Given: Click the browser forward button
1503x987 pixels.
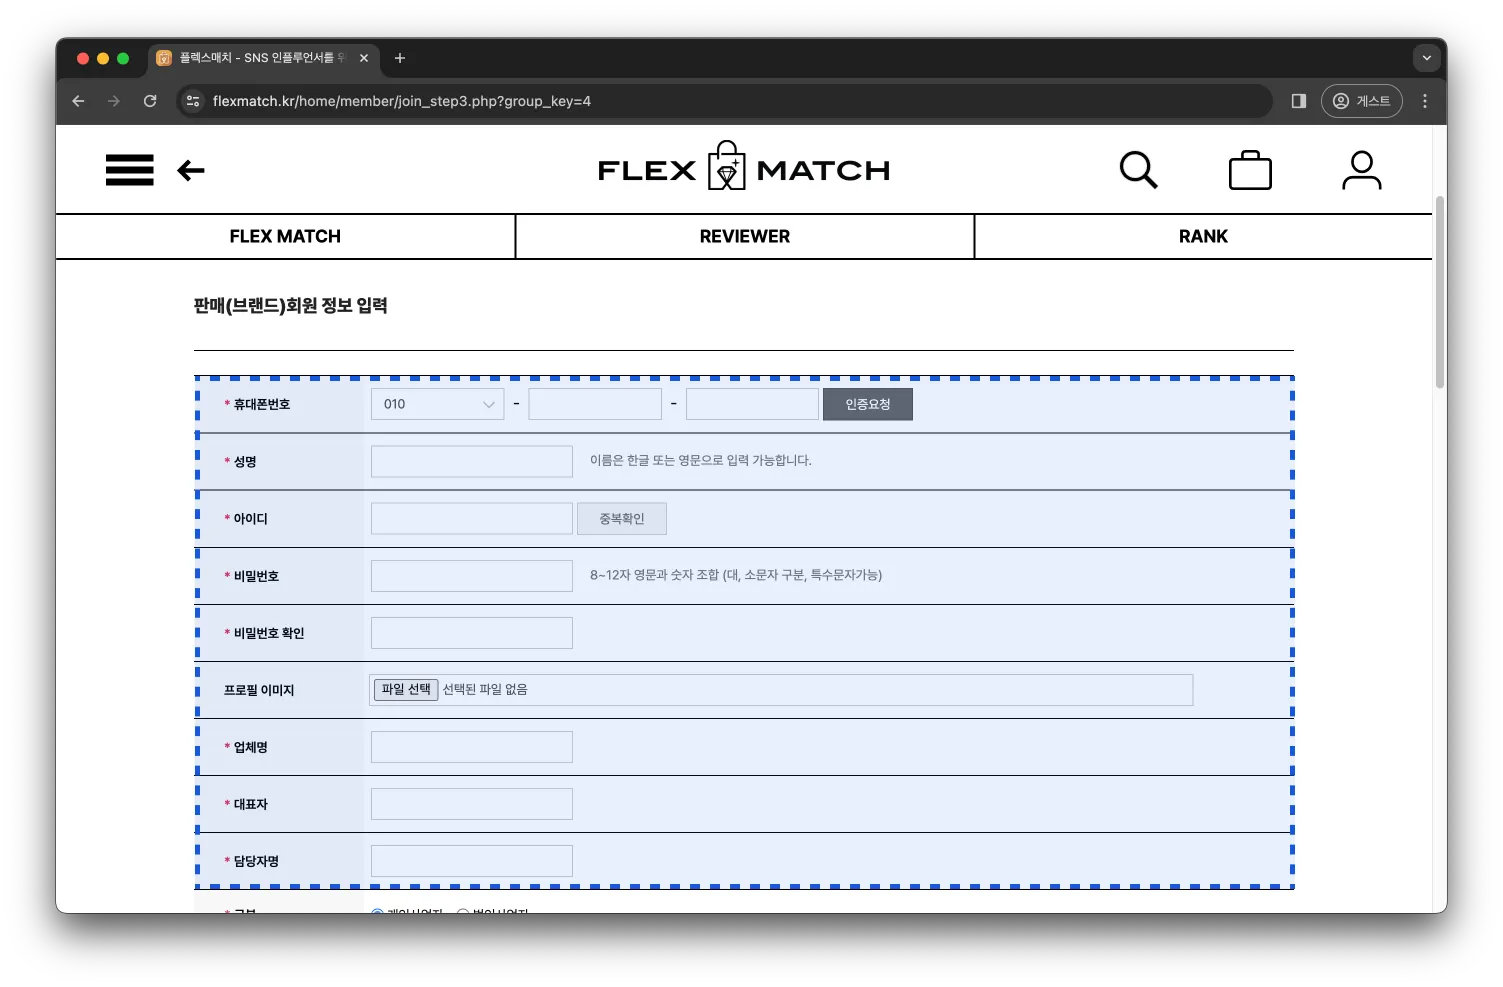Looking at the screenshot, I should pos(114,101).
